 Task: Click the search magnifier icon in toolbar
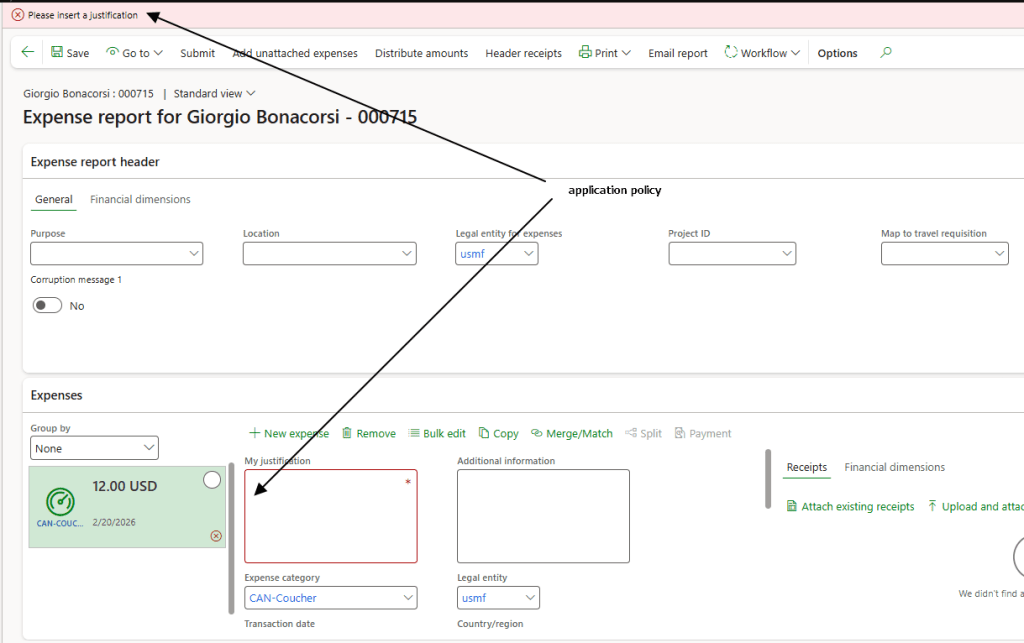point(885,53)
